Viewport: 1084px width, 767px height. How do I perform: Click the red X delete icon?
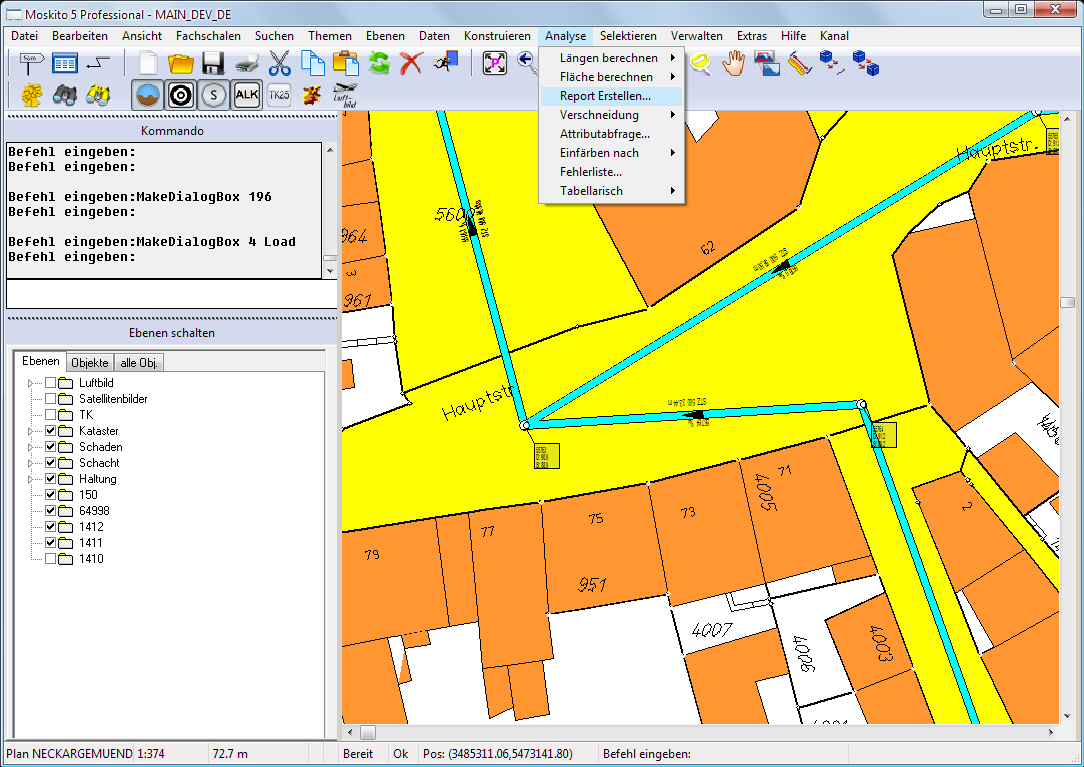(x=411, y=63)
